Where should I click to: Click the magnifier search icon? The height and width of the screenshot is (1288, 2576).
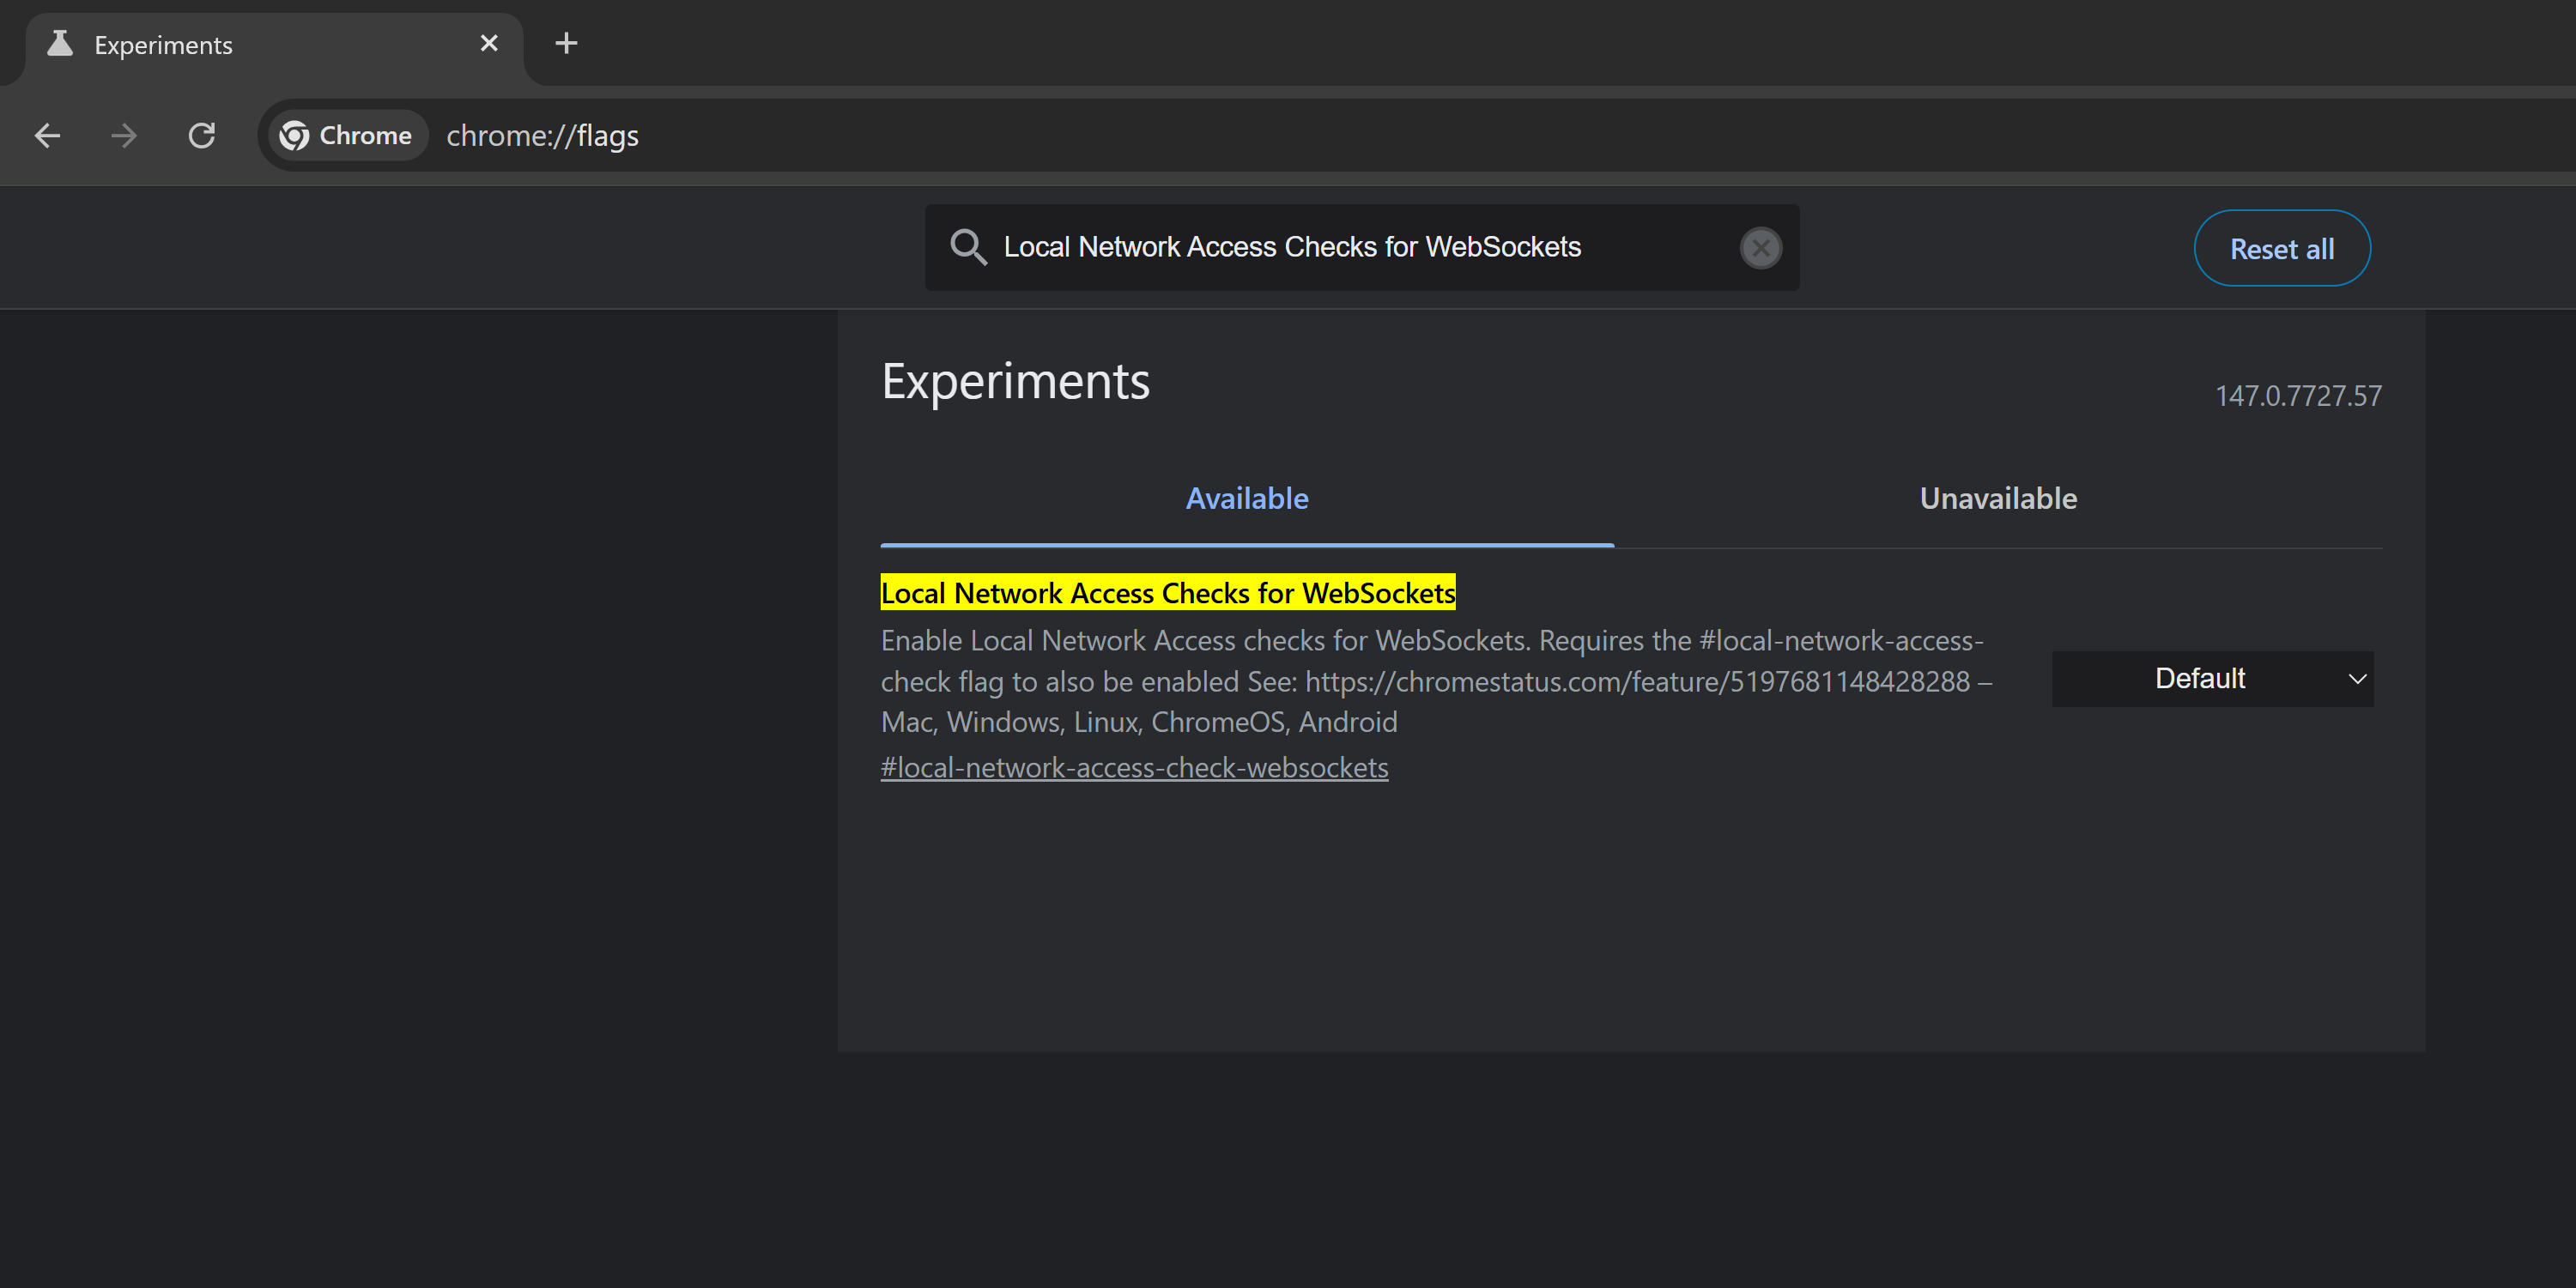point(967,247)
